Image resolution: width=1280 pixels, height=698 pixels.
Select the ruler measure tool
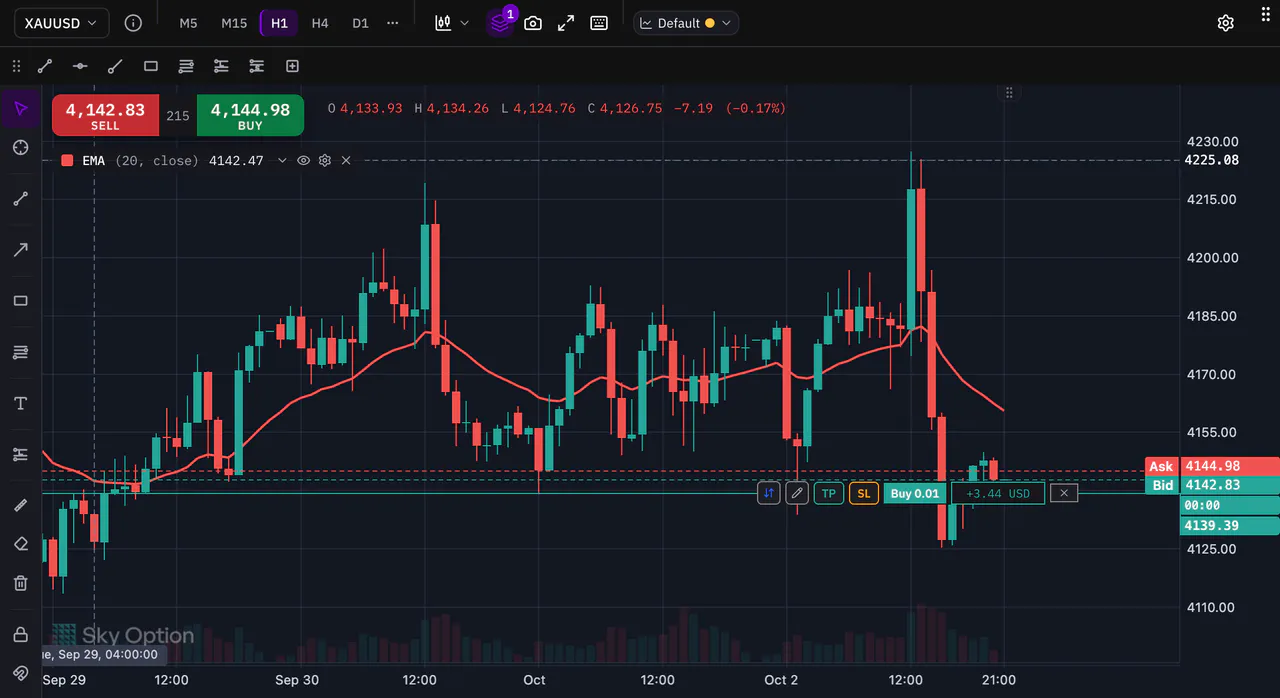(x=20, y=505)
